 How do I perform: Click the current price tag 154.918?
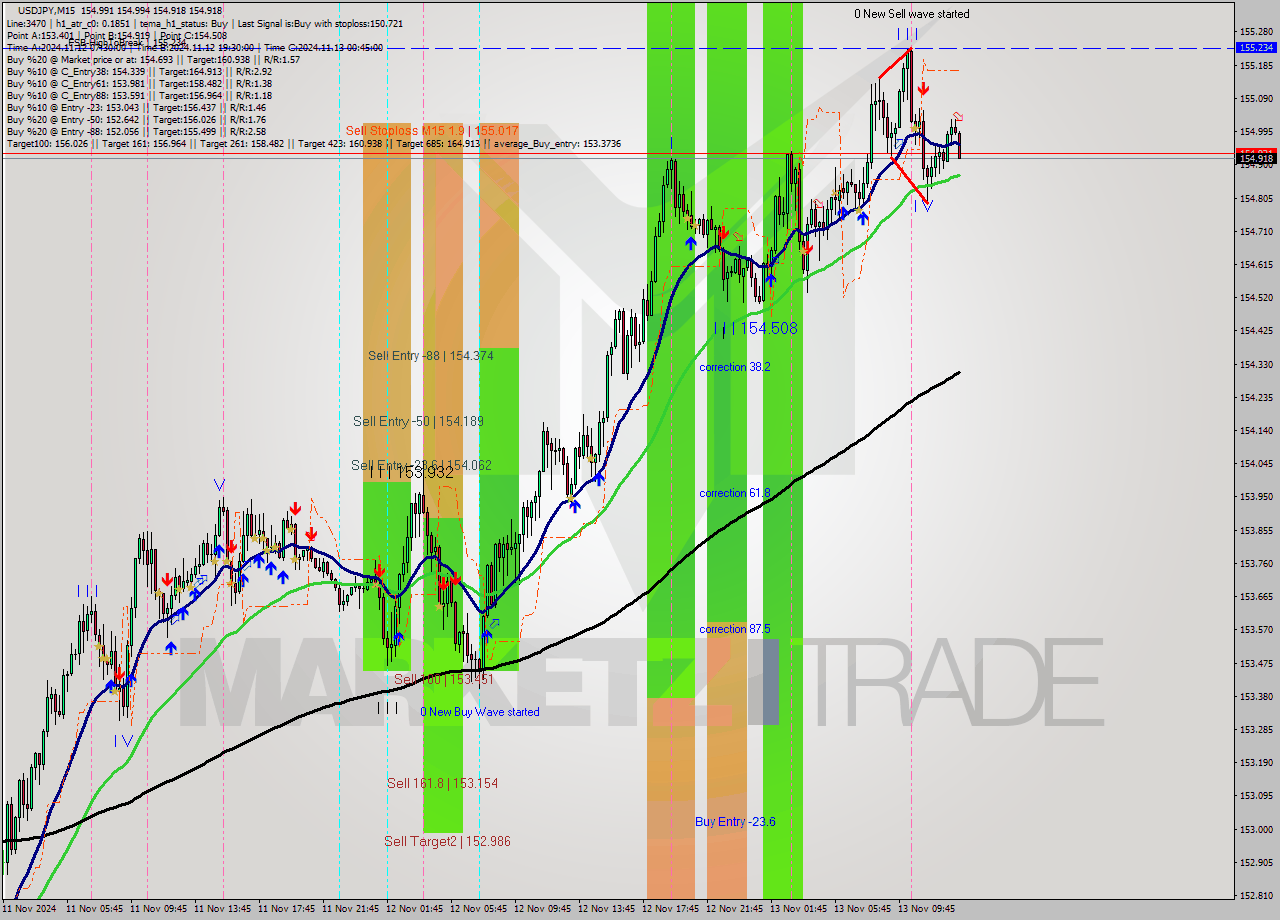pos(1256,158)
